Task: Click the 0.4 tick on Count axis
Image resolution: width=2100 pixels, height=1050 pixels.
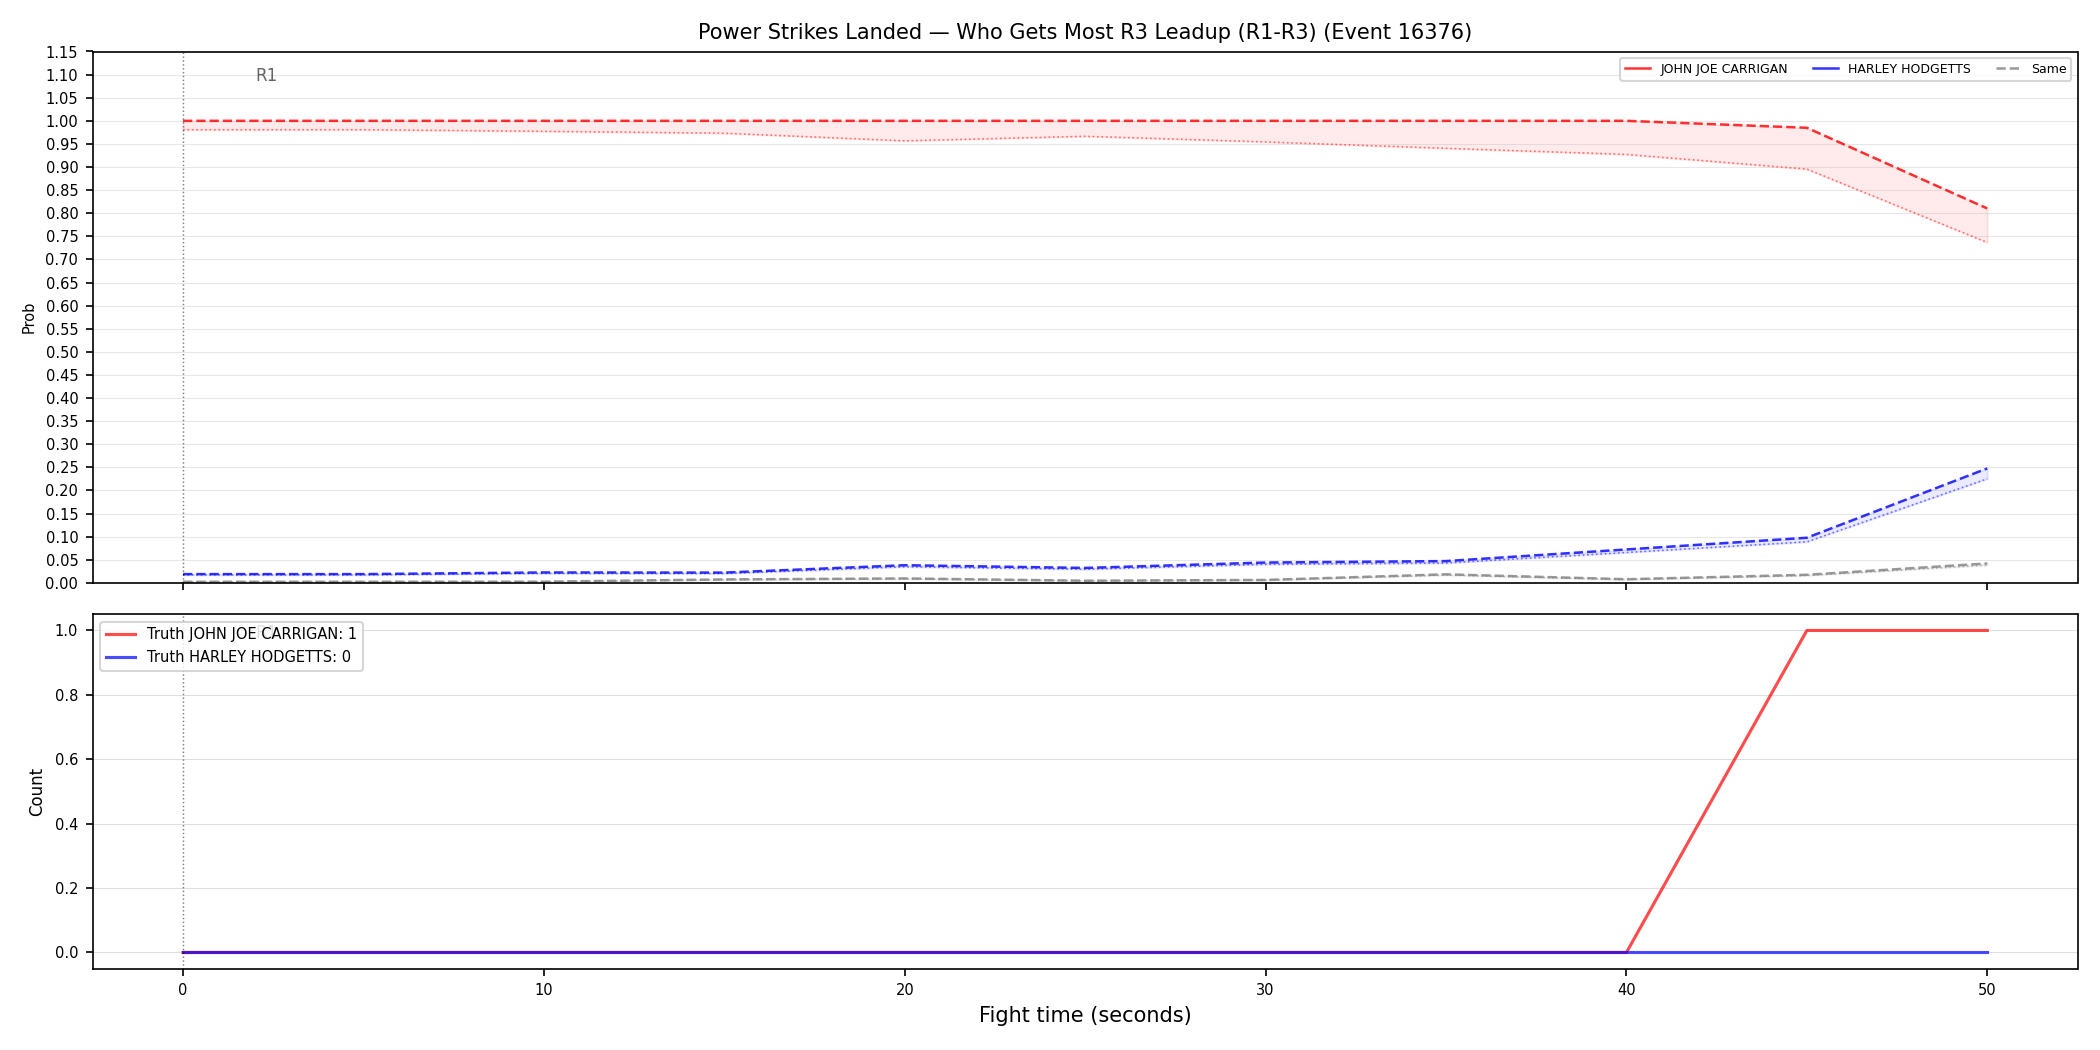Action: 67,824
